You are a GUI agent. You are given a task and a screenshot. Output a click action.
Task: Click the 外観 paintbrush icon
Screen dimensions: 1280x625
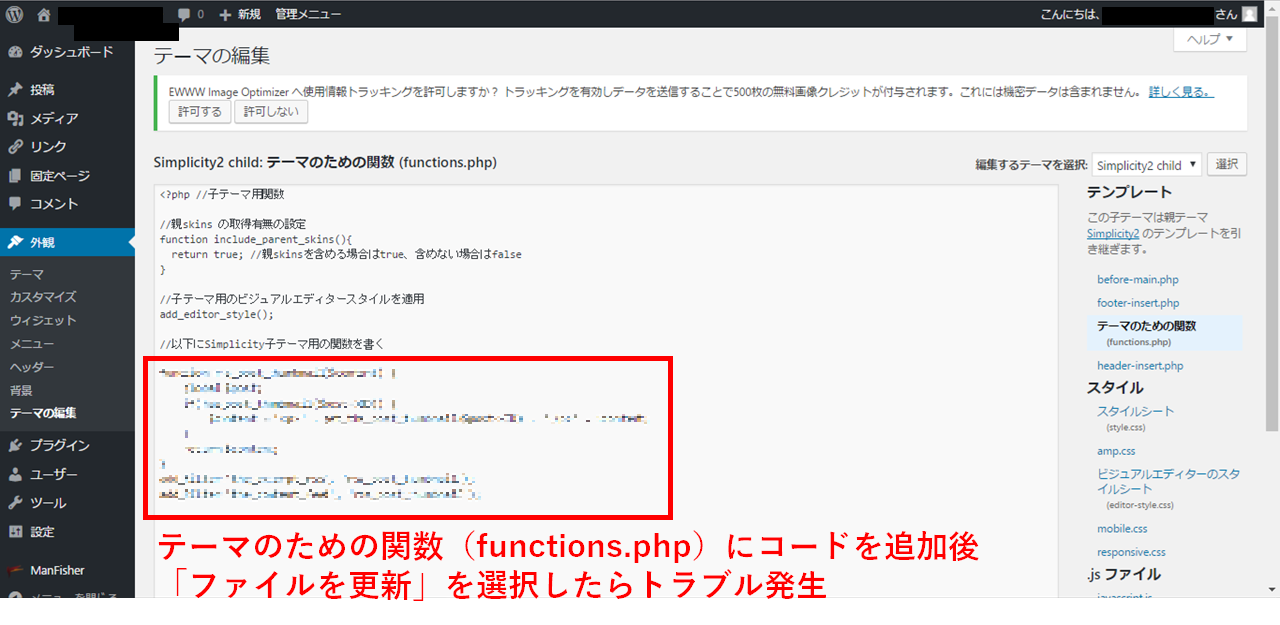(15, 242)
